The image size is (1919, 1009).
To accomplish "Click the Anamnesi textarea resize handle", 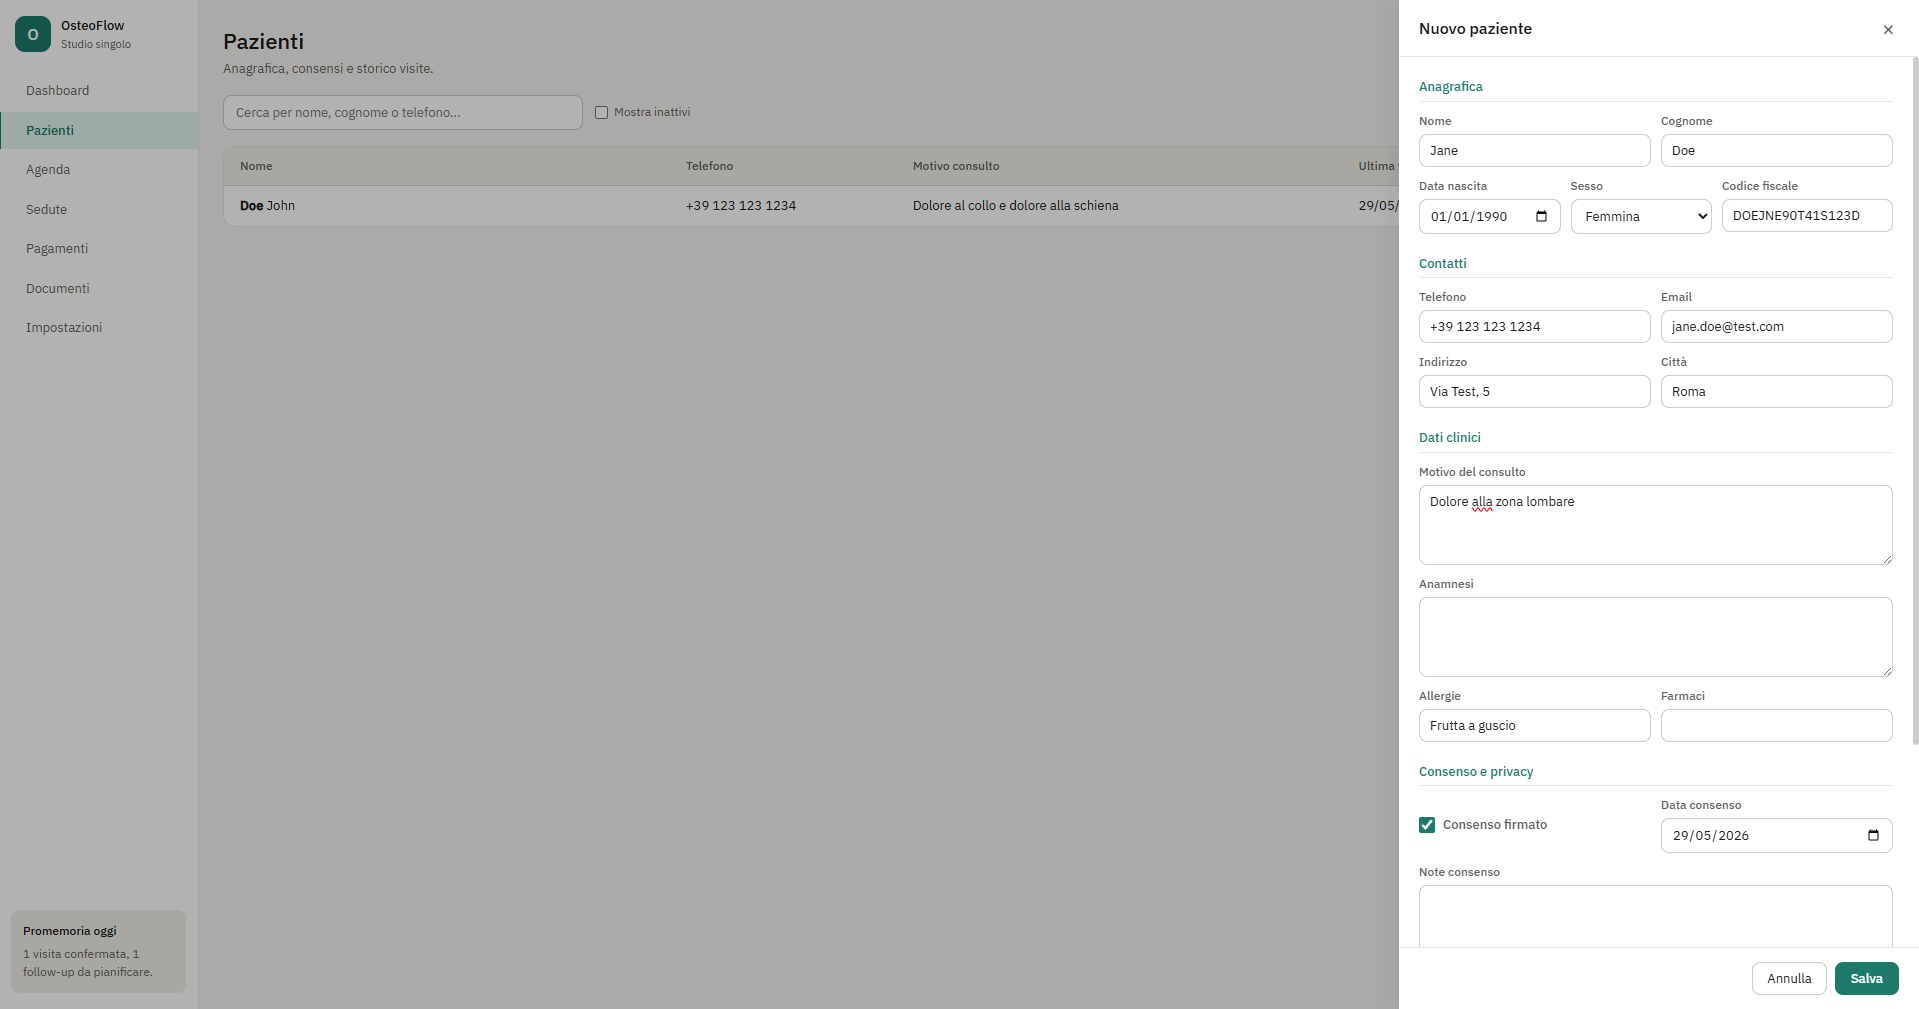I will pos(1886,670).
